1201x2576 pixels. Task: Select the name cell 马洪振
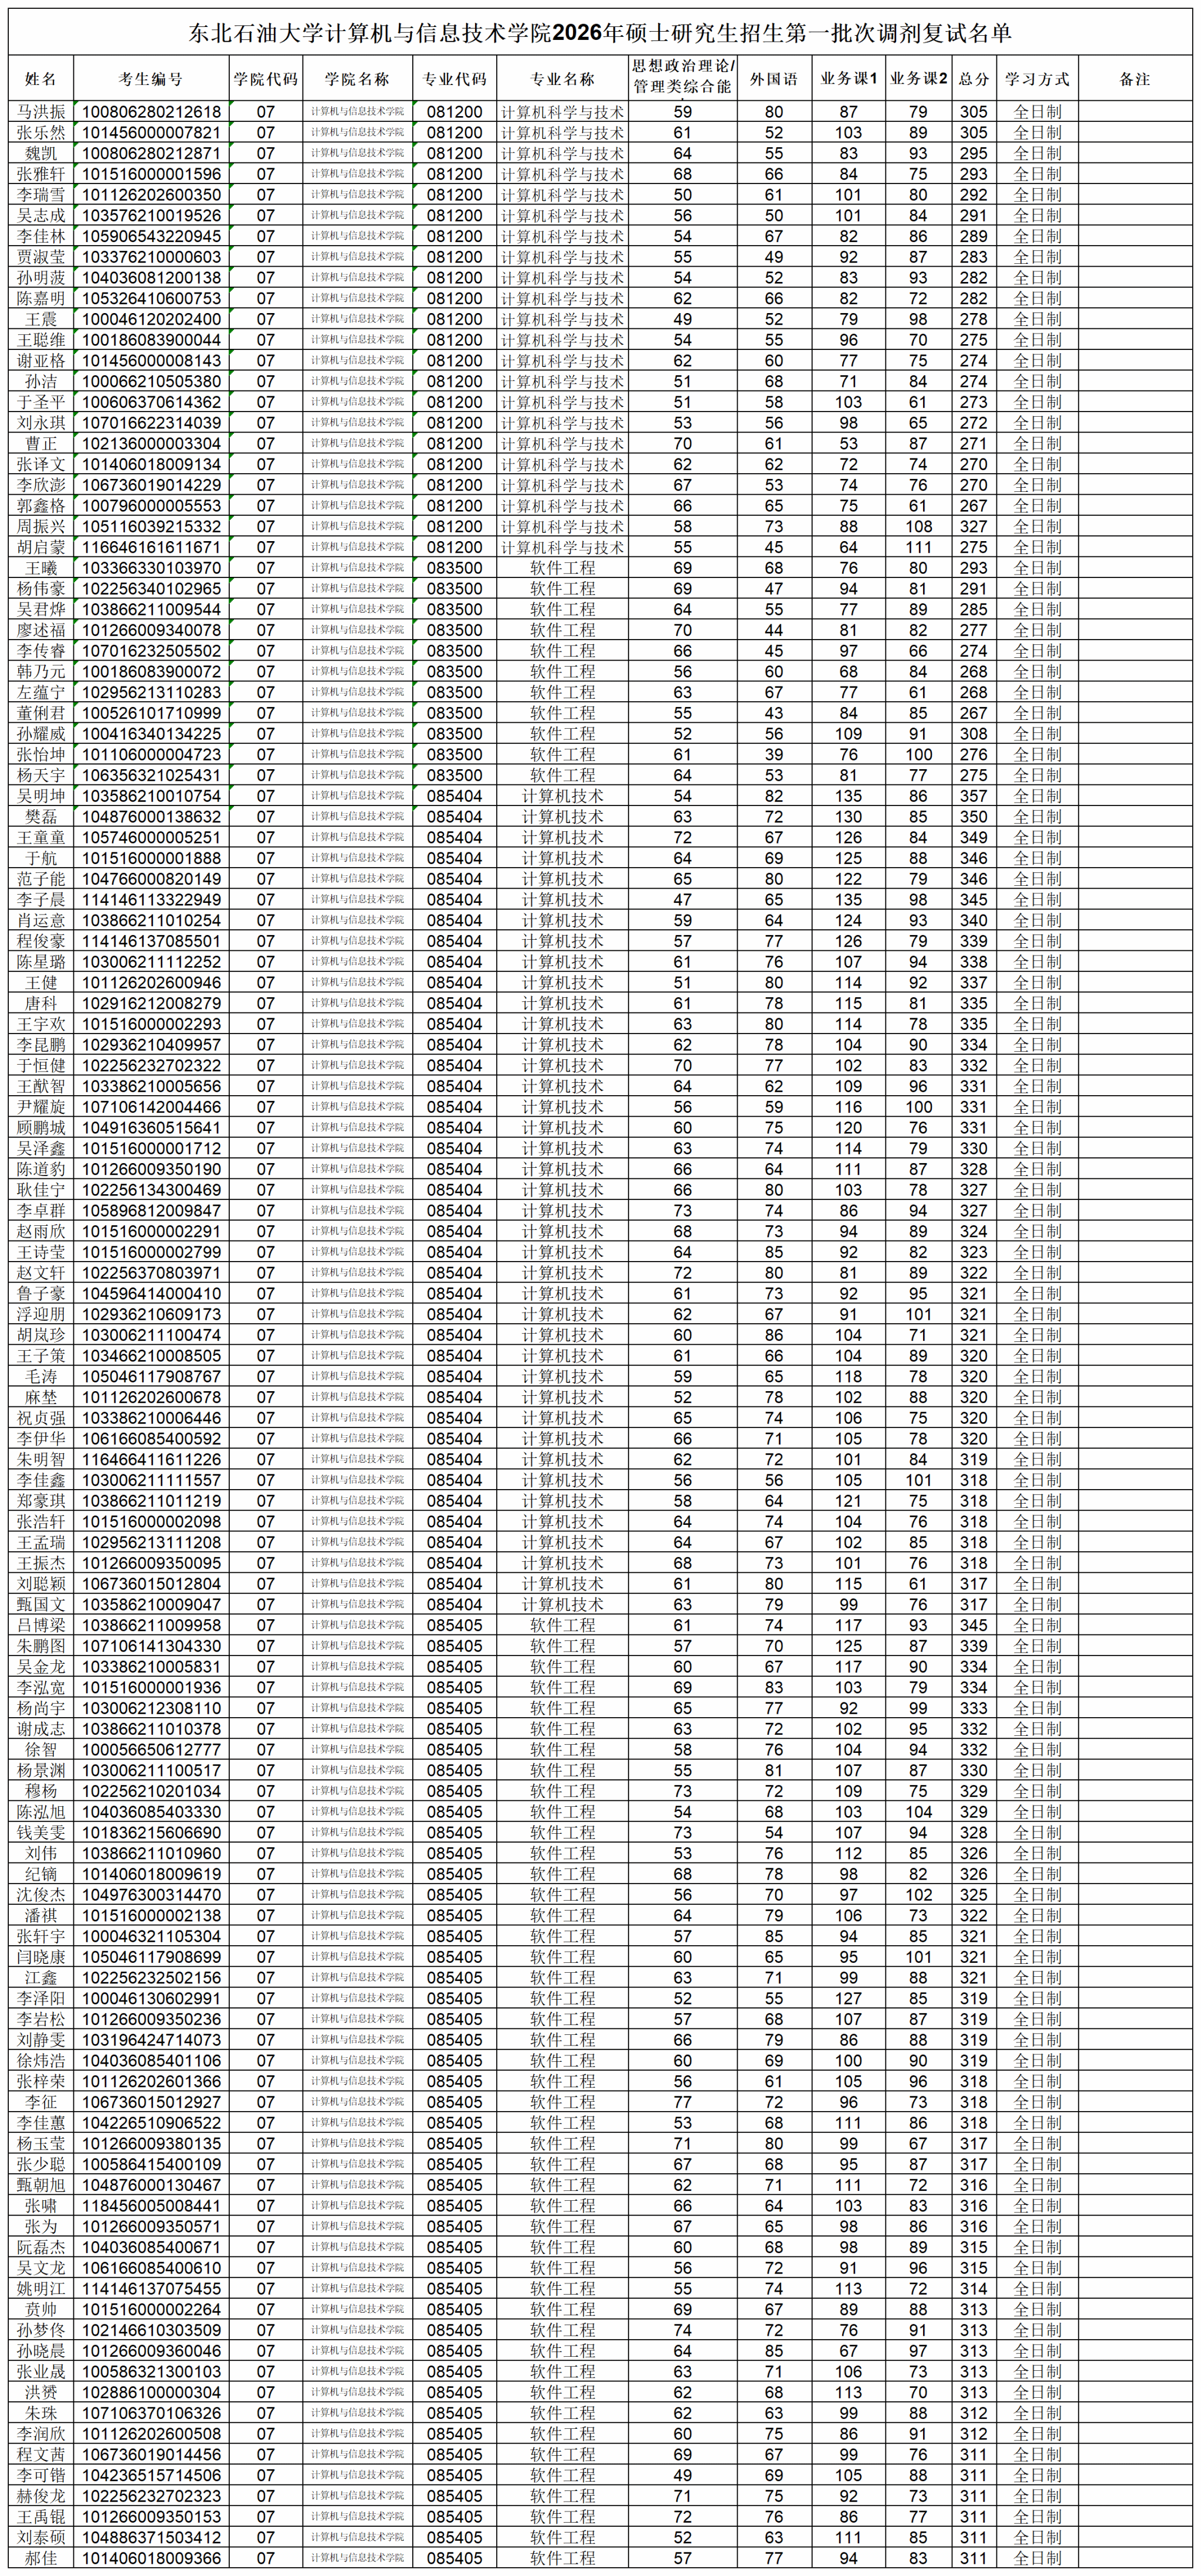coord(41,112)
